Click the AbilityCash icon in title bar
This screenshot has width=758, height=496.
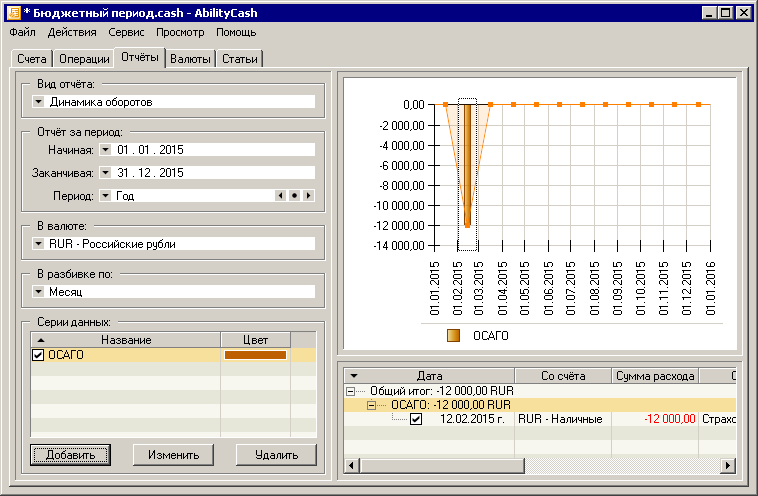[12, 12]
